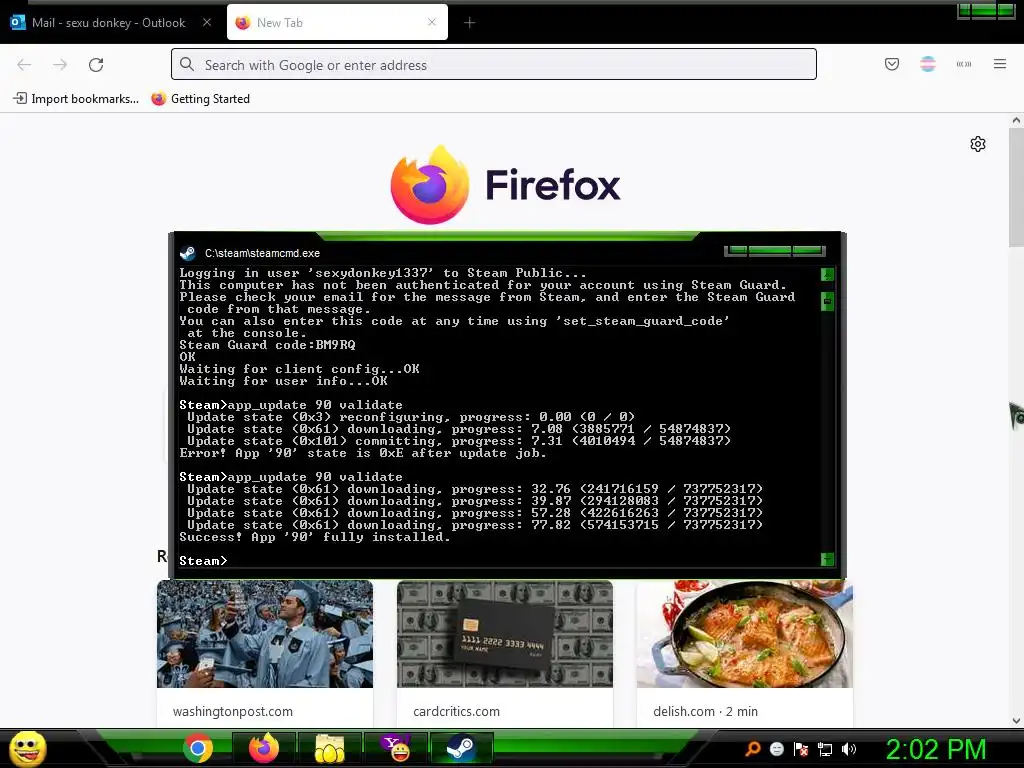
Task: Click the C:\steam\steamcmd.exe title text
Action: (x=263, y=253)
